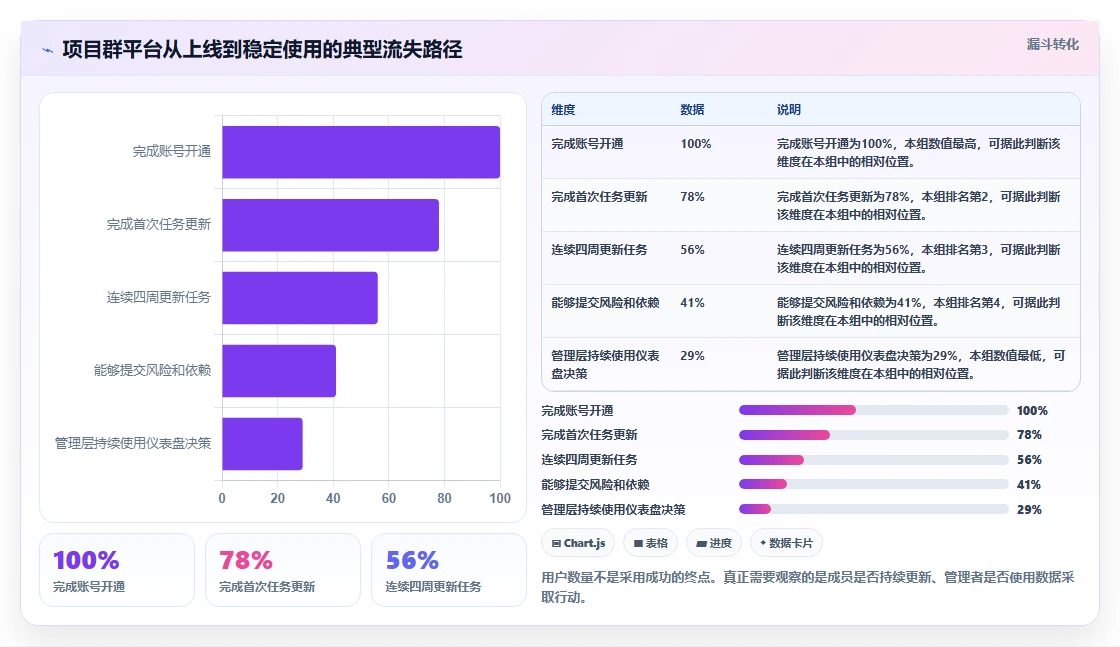Click the 连续四周更新任务 bar in the chart

coord(300,298)
